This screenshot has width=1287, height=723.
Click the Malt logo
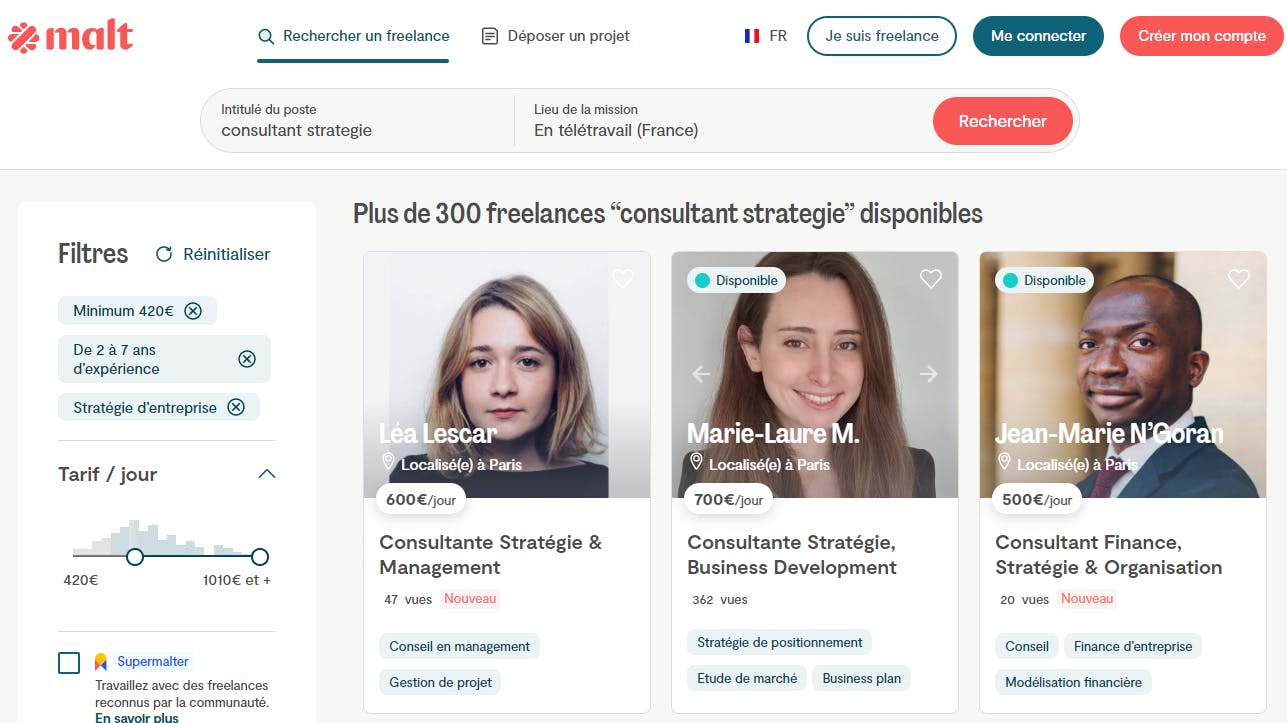point(70,35)
